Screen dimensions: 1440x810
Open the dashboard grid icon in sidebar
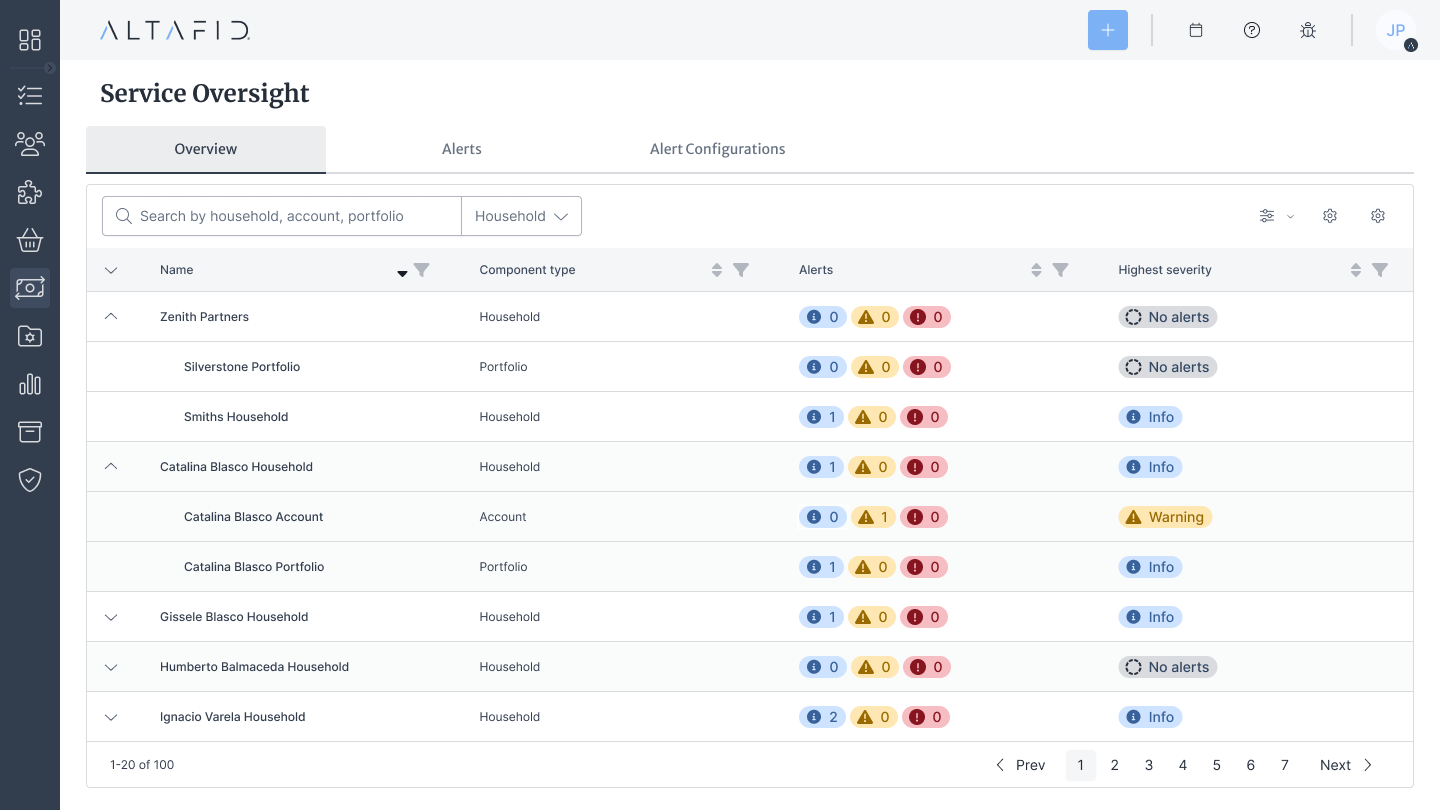pos(30,40)
